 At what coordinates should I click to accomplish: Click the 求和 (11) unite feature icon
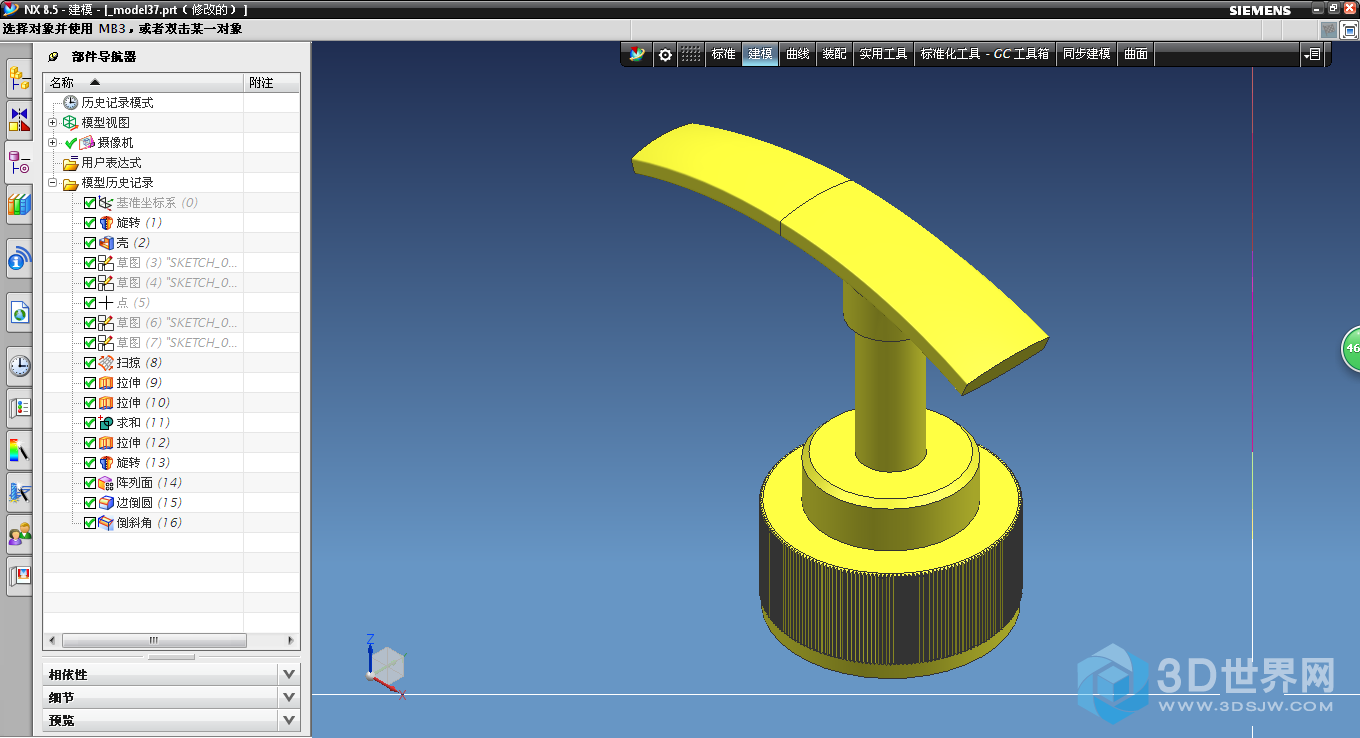(106, 423)
